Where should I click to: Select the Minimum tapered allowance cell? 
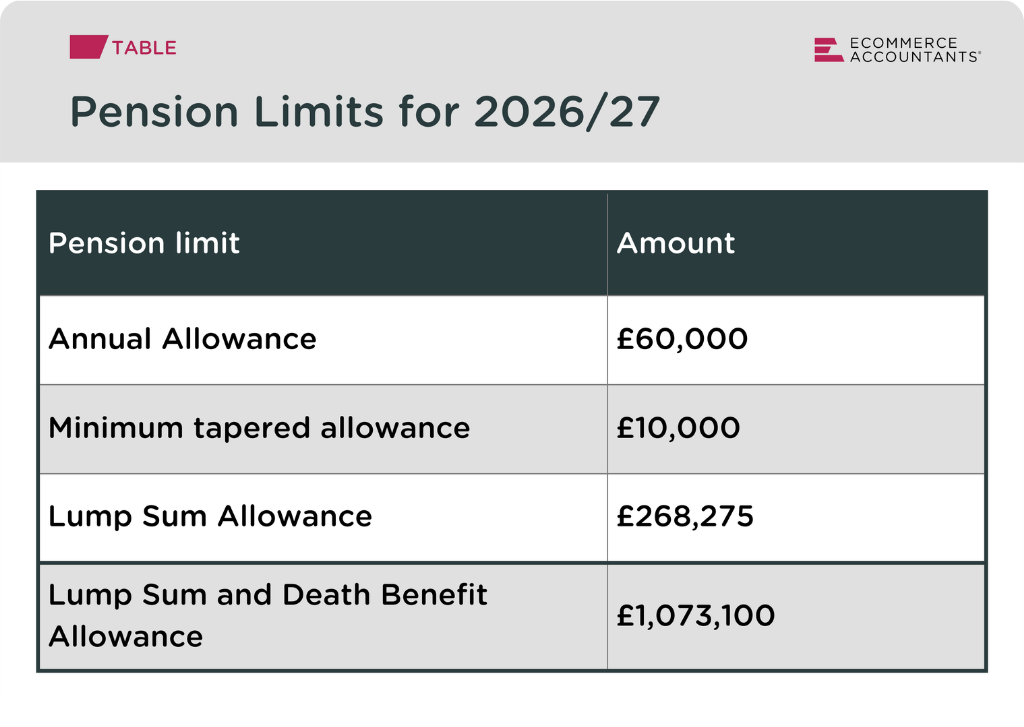coord(323,429)
